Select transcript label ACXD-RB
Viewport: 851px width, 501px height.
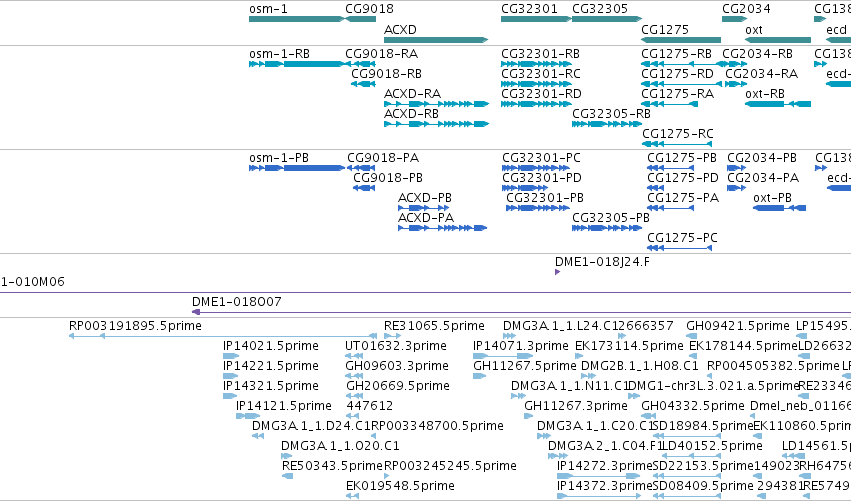(411, 114)
